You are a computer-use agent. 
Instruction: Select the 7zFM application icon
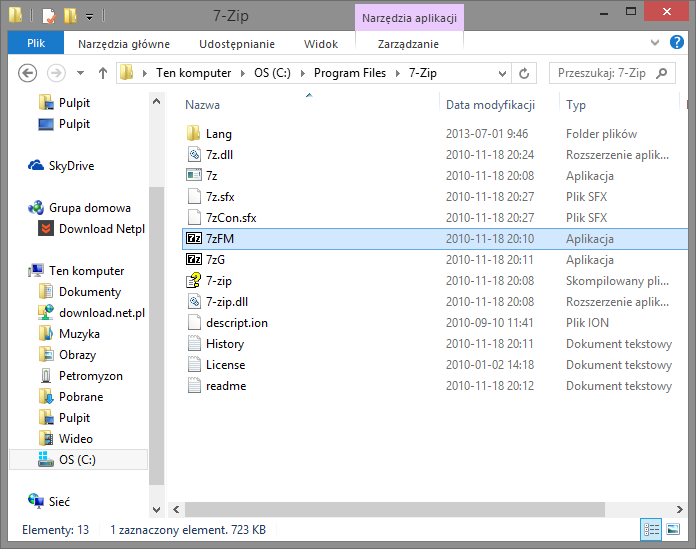pos(194,238)
